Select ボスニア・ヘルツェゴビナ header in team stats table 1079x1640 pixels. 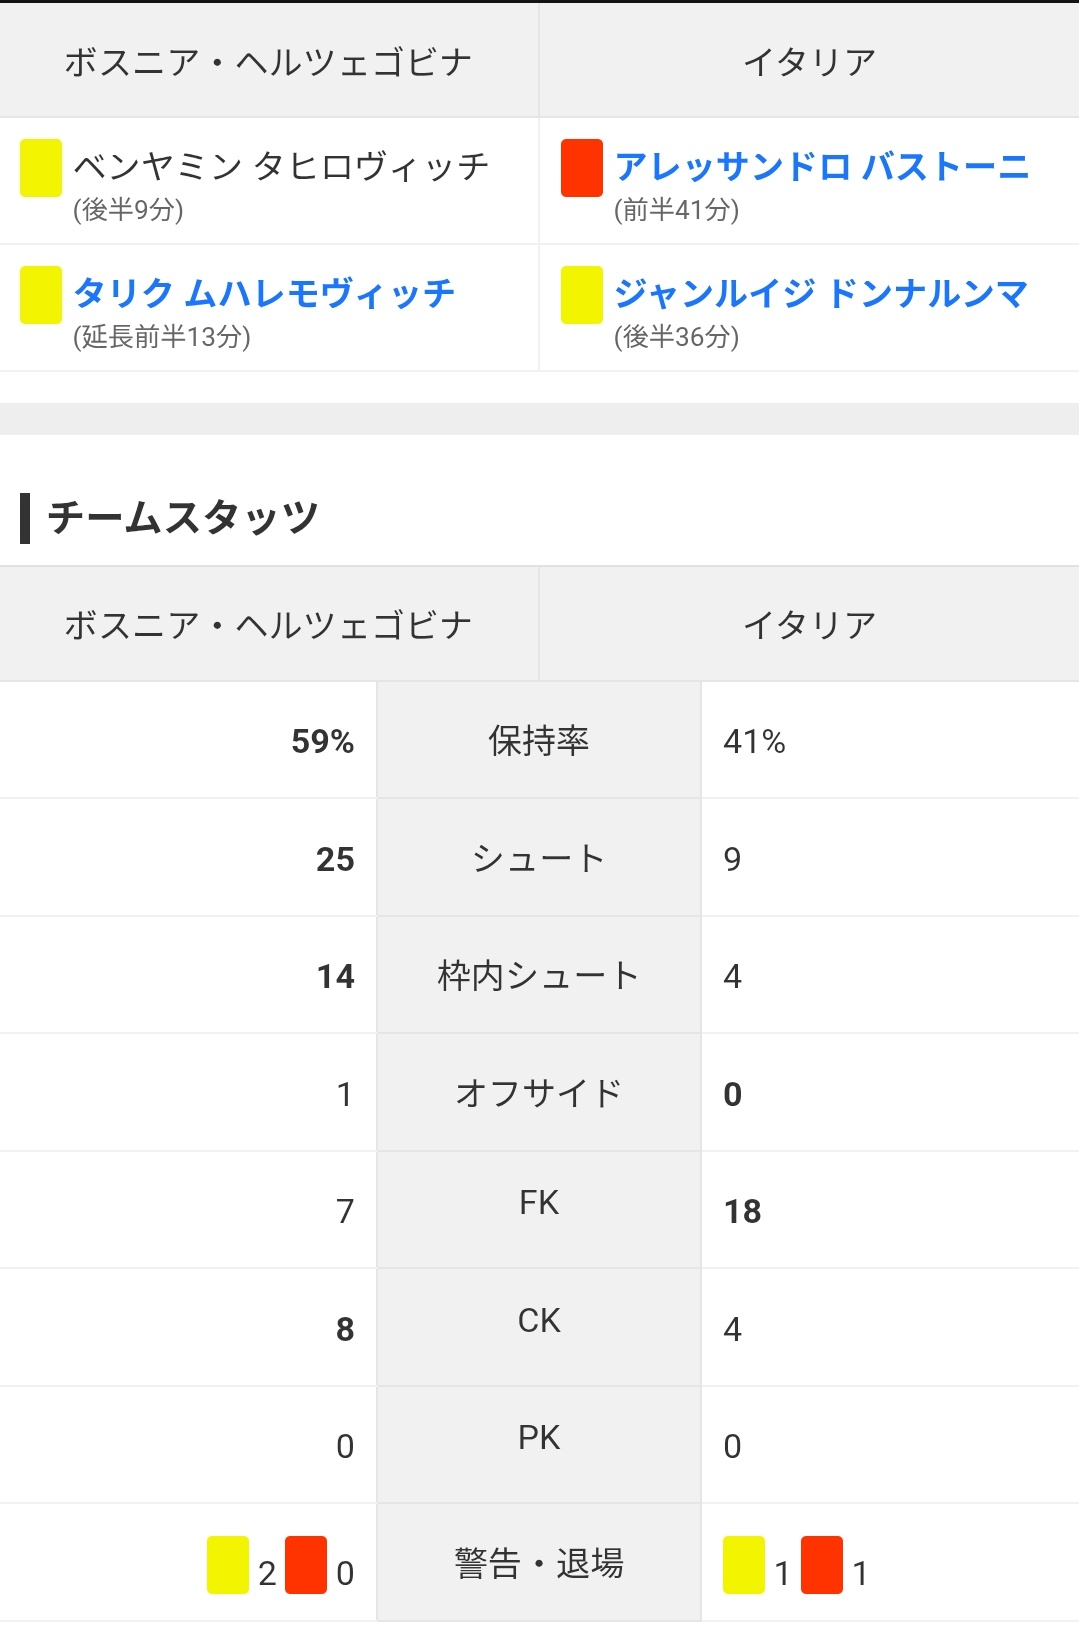pos(268,625)
